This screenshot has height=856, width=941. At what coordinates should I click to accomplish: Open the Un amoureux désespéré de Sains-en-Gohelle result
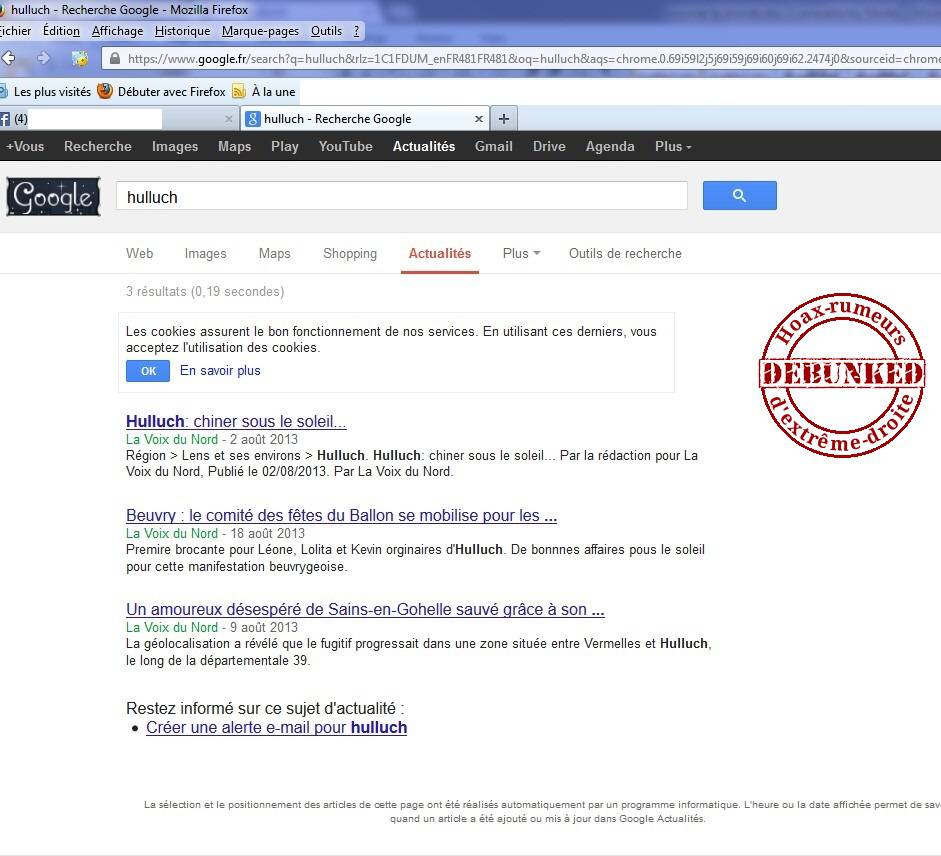pyautogui.click(x=365, y=609)
